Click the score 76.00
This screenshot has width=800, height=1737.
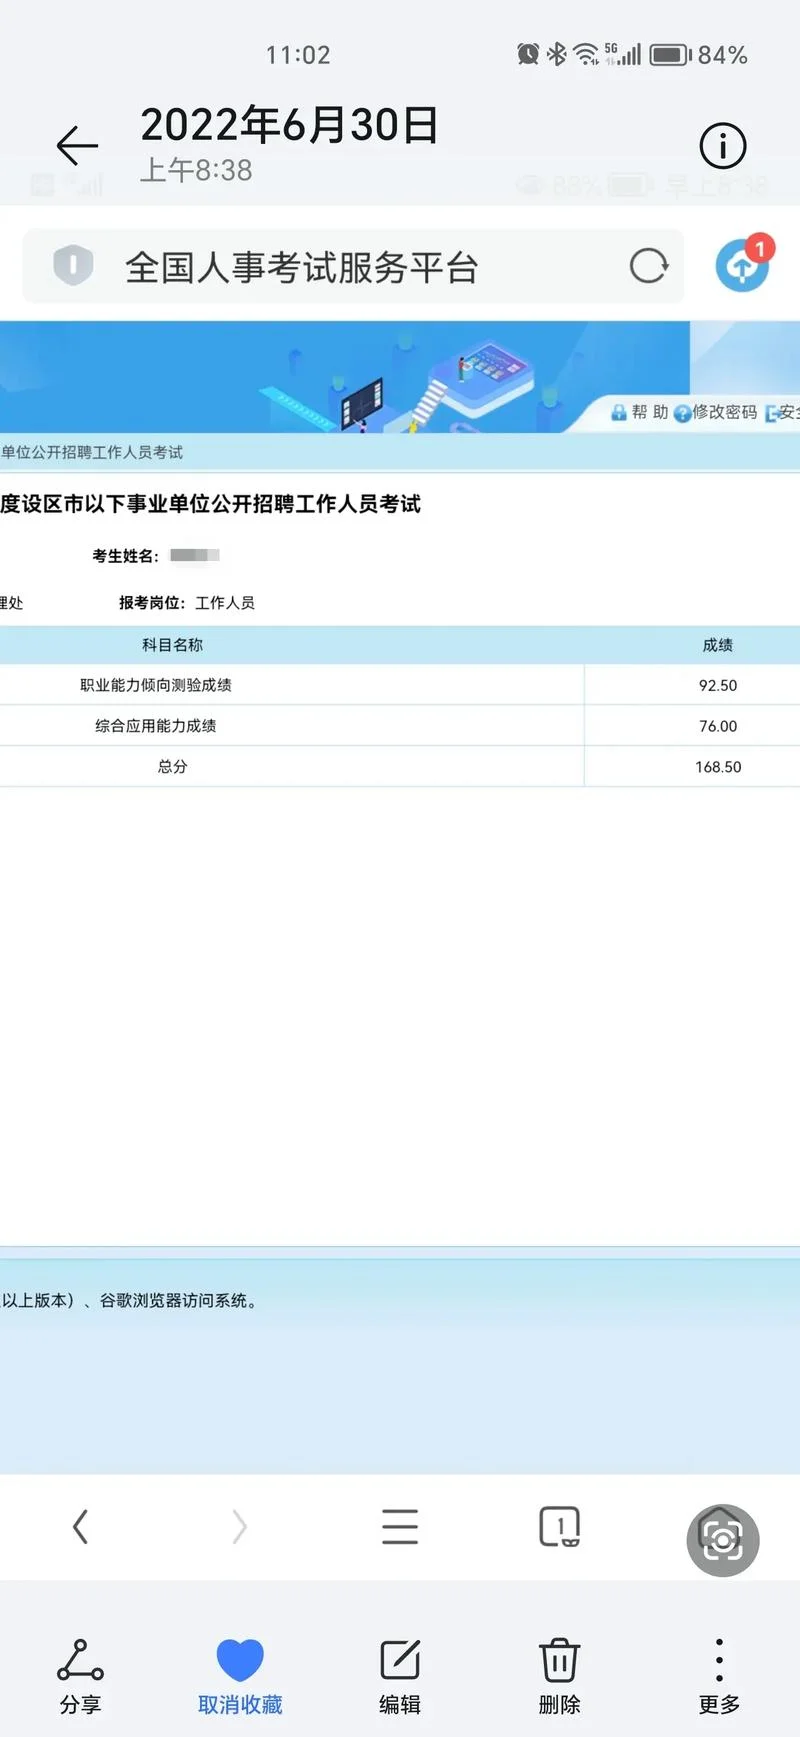pyautogui.click(x=718, y=727)
